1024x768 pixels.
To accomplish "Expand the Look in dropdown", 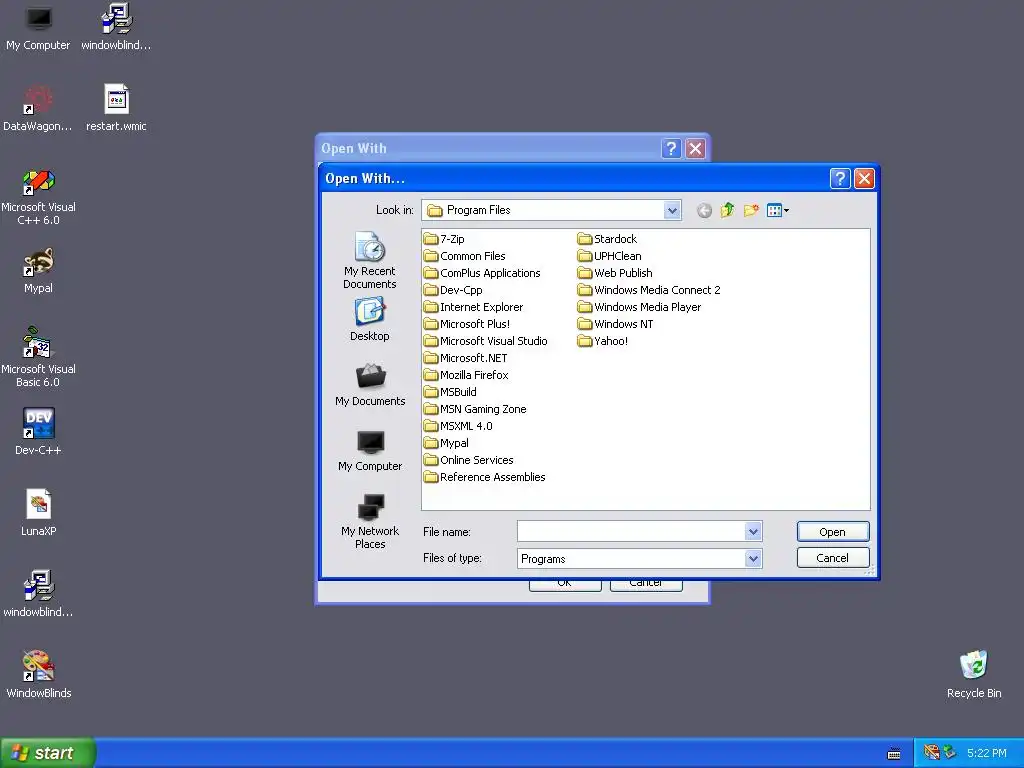I will tap(671, 210).
